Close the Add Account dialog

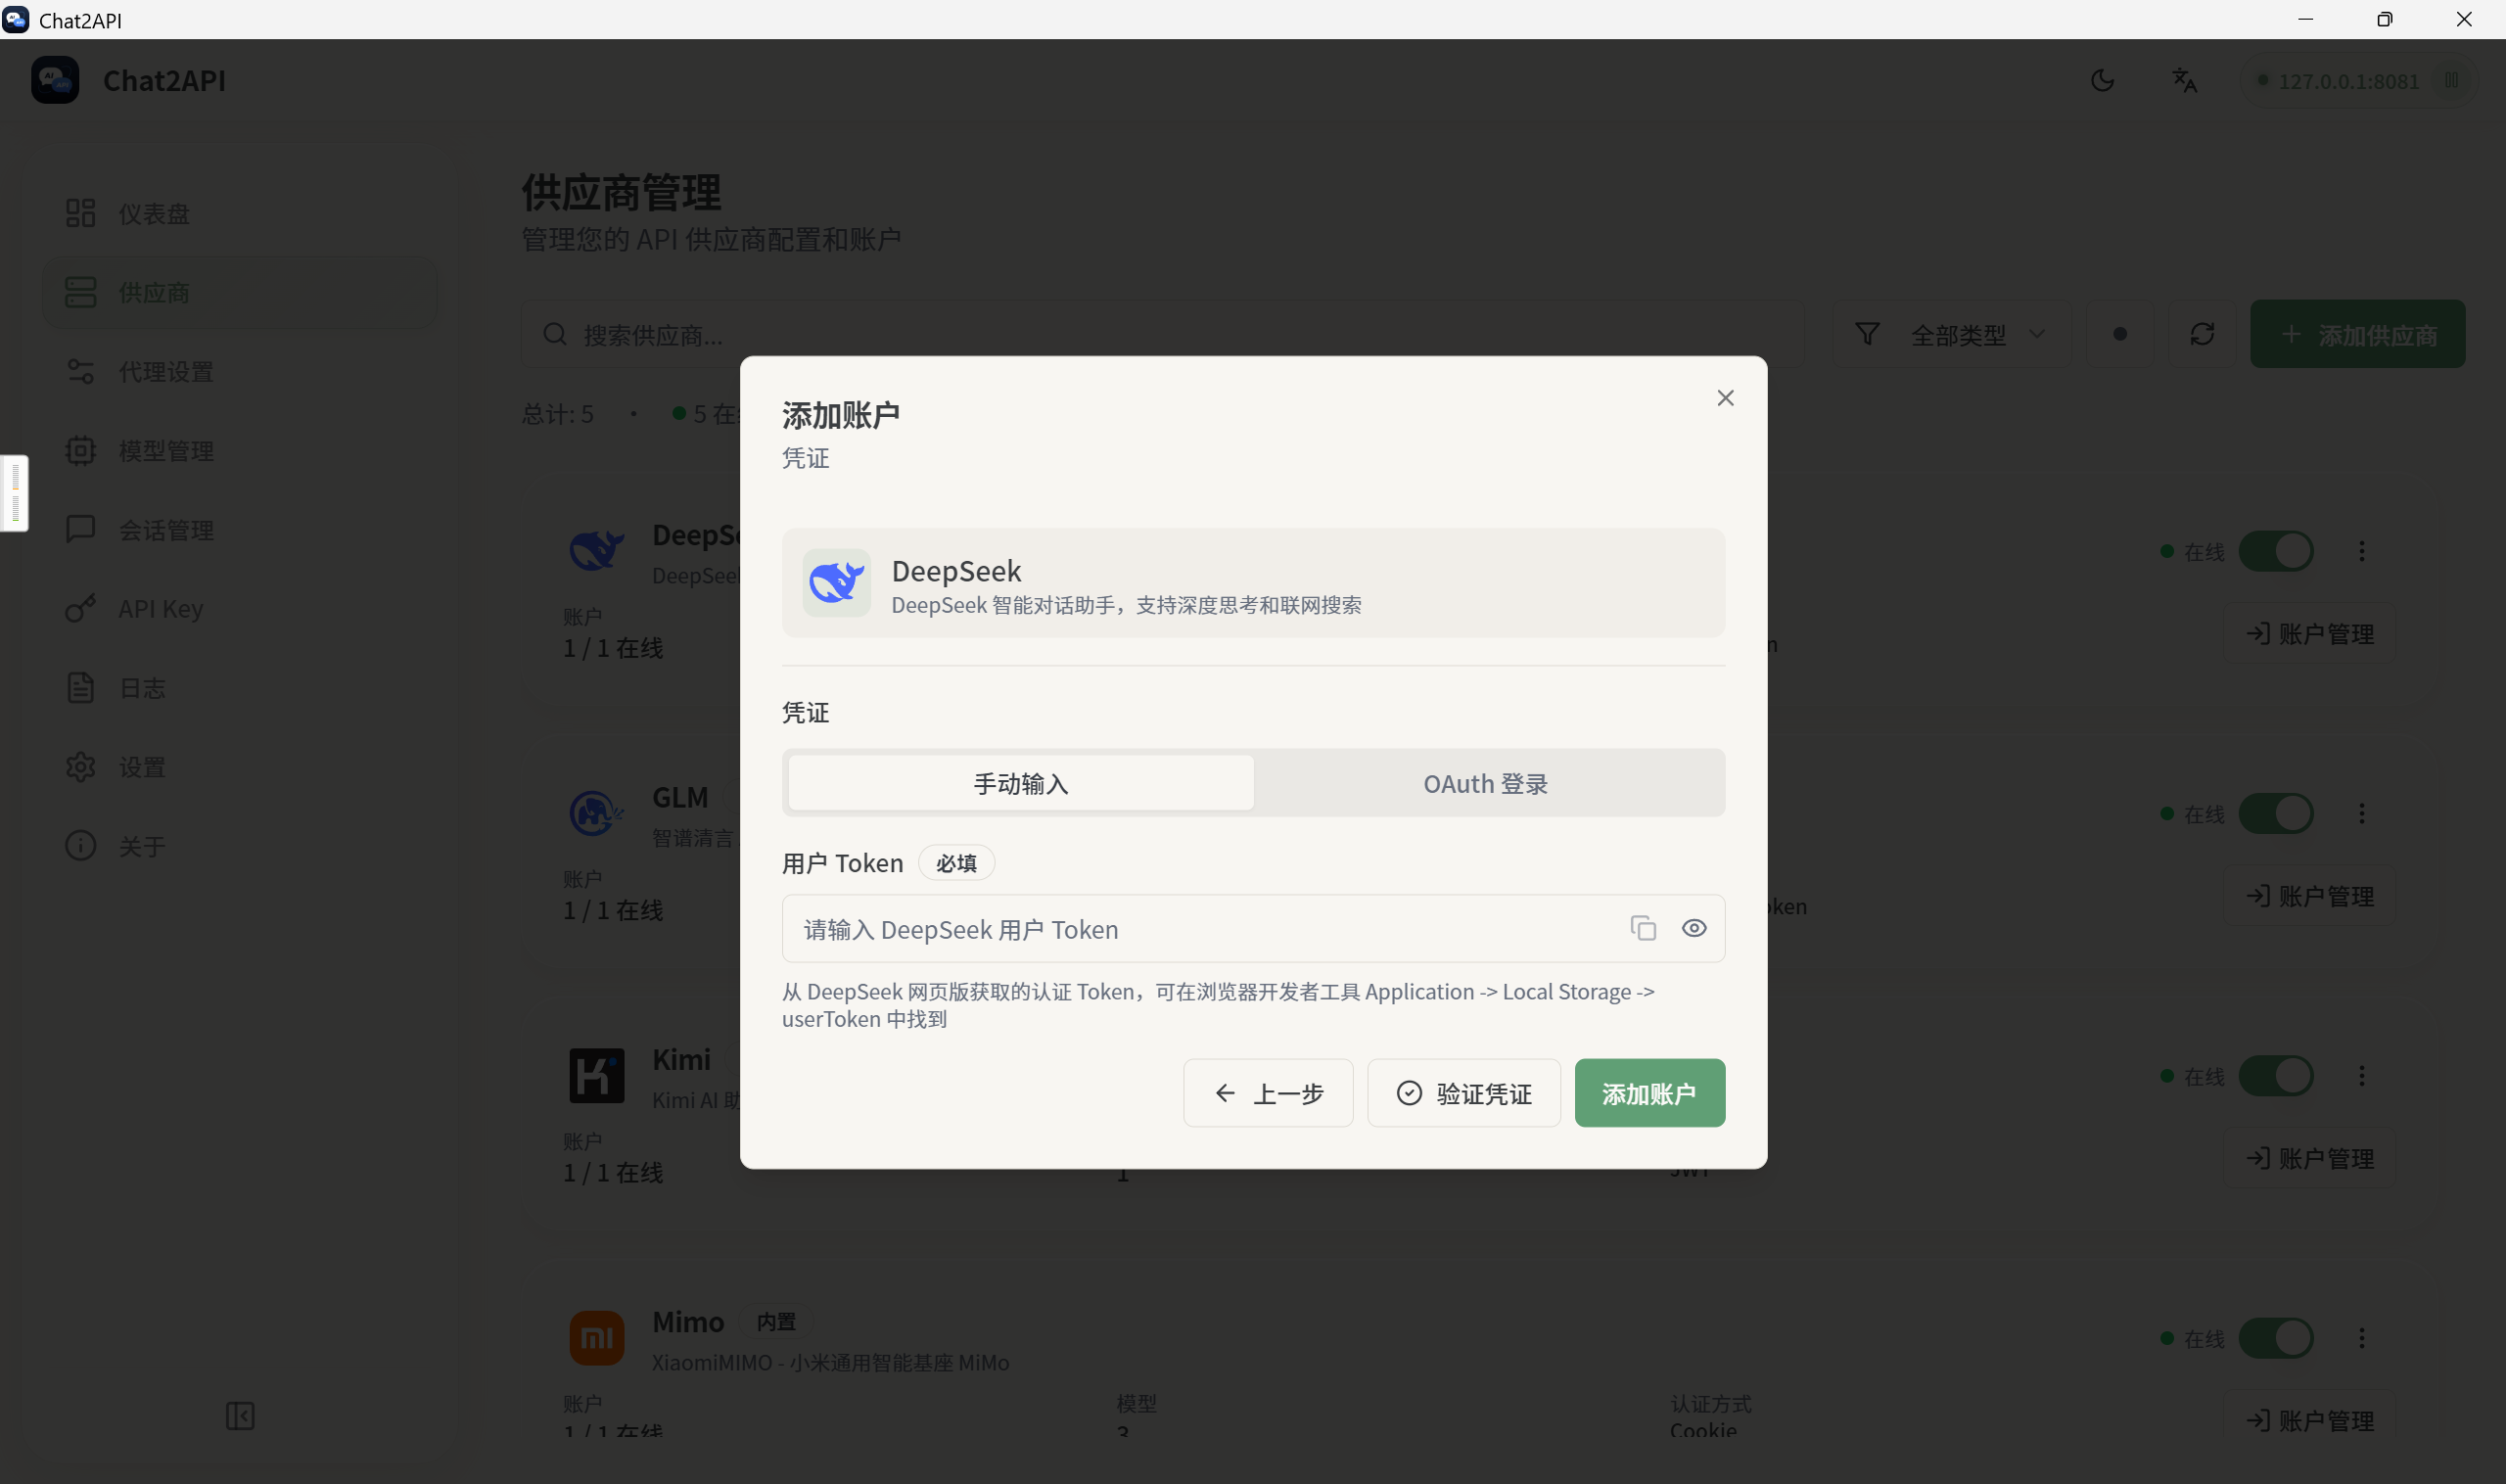point(1725,398)
